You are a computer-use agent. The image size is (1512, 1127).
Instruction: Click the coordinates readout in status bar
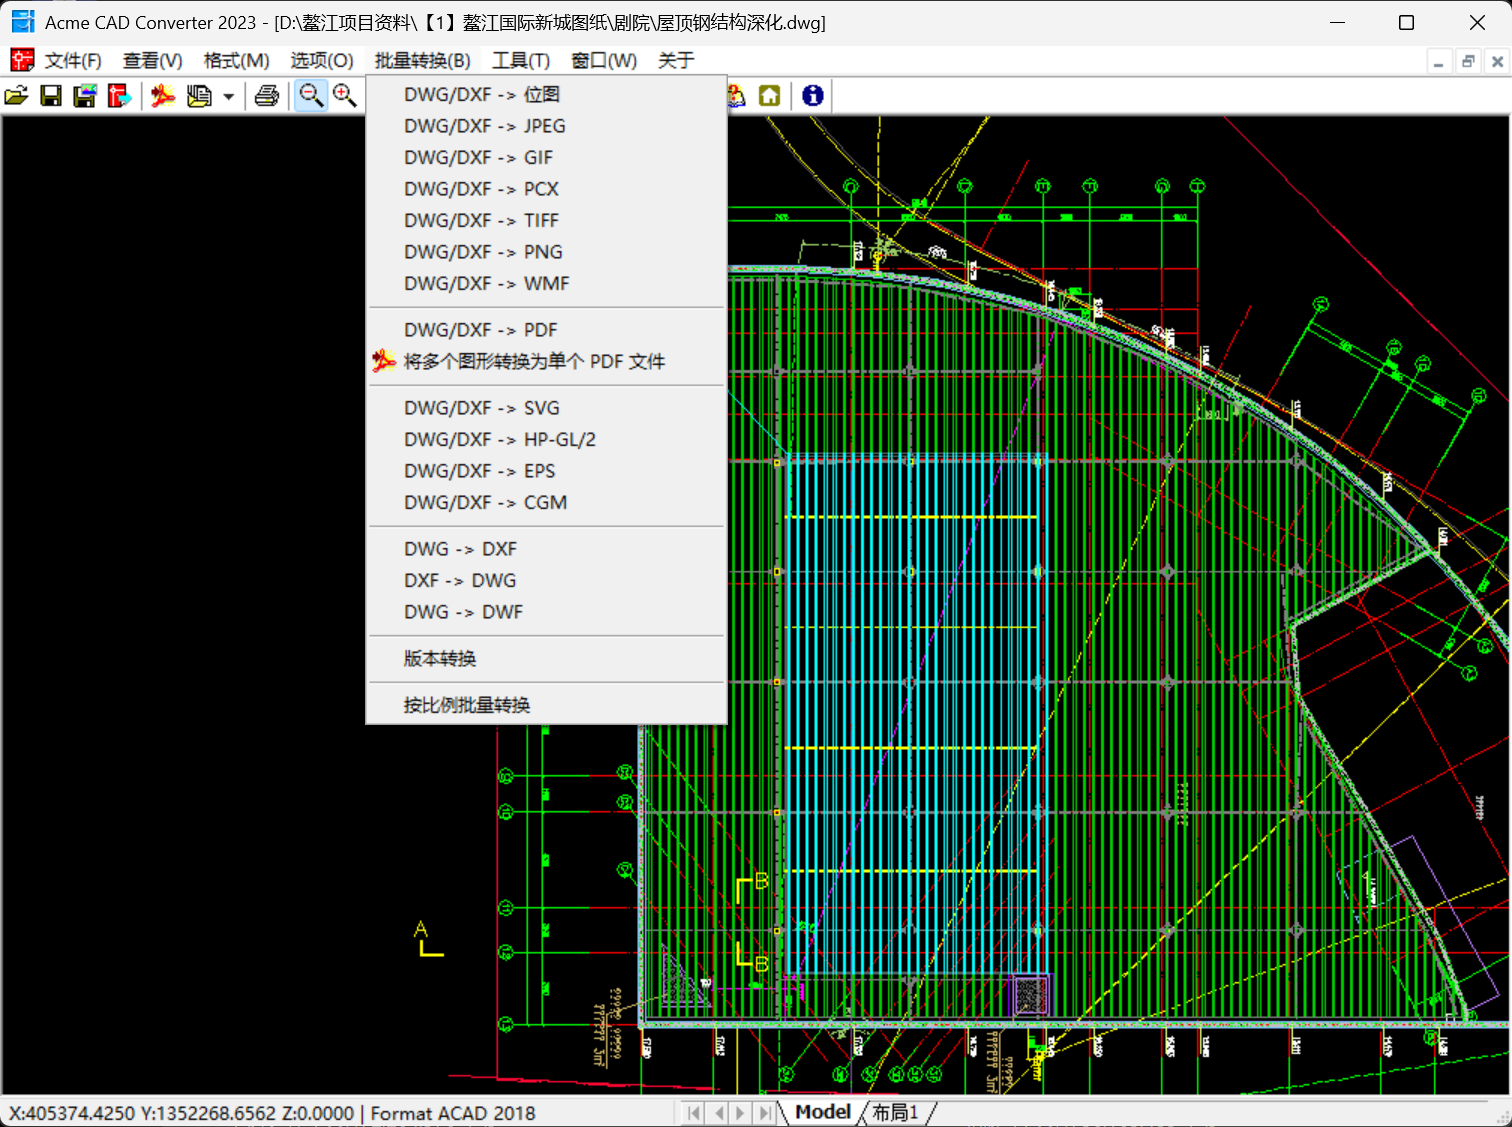(182, 1113)
